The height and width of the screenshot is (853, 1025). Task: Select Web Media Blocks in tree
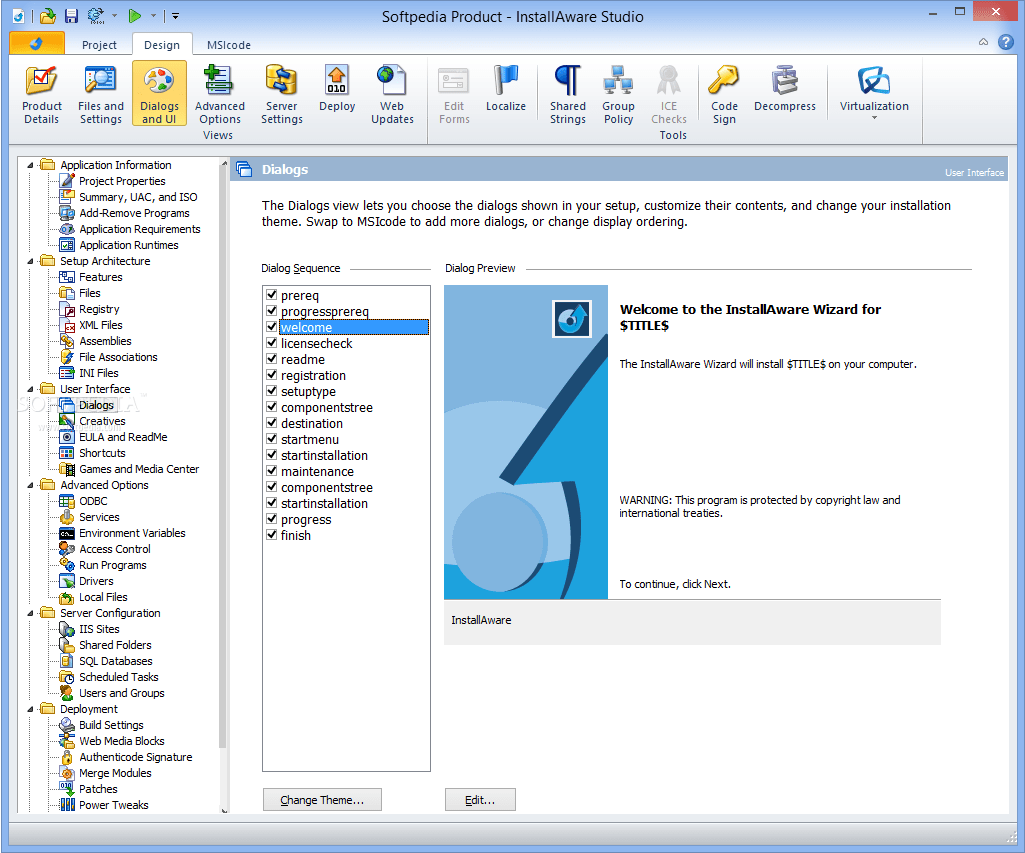[122, 742]
